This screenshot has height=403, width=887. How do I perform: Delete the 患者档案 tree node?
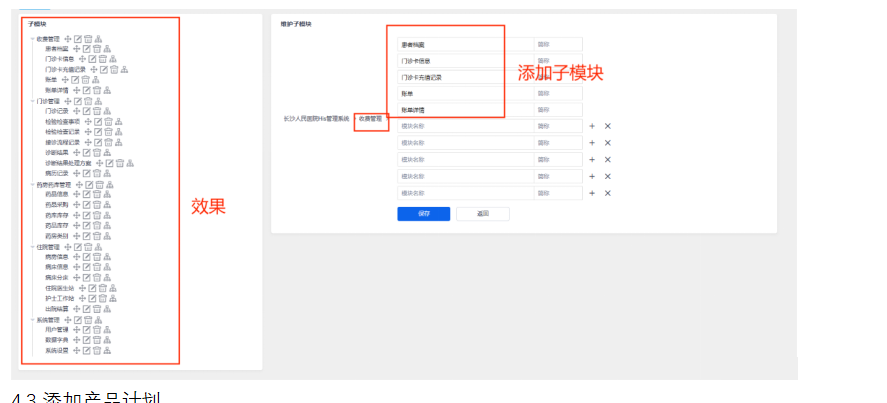click(97, 49)
